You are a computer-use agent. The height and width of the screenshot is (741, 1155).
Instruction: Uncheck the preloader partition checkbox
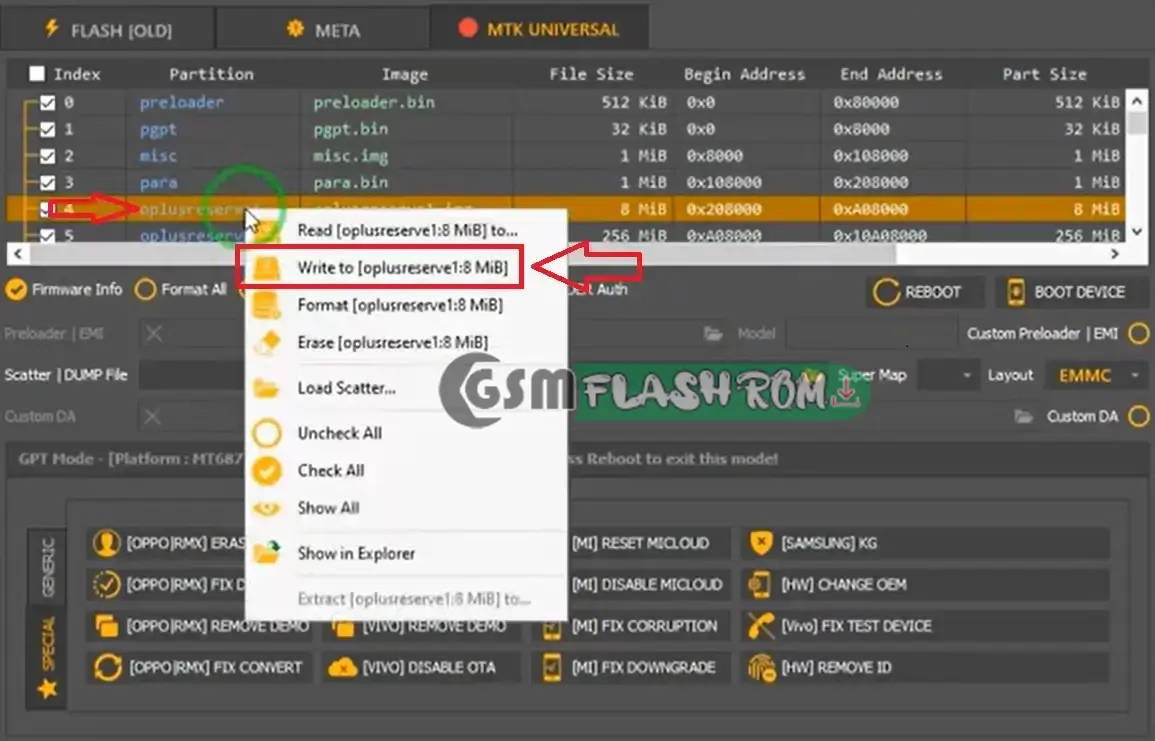pos(47,102)
